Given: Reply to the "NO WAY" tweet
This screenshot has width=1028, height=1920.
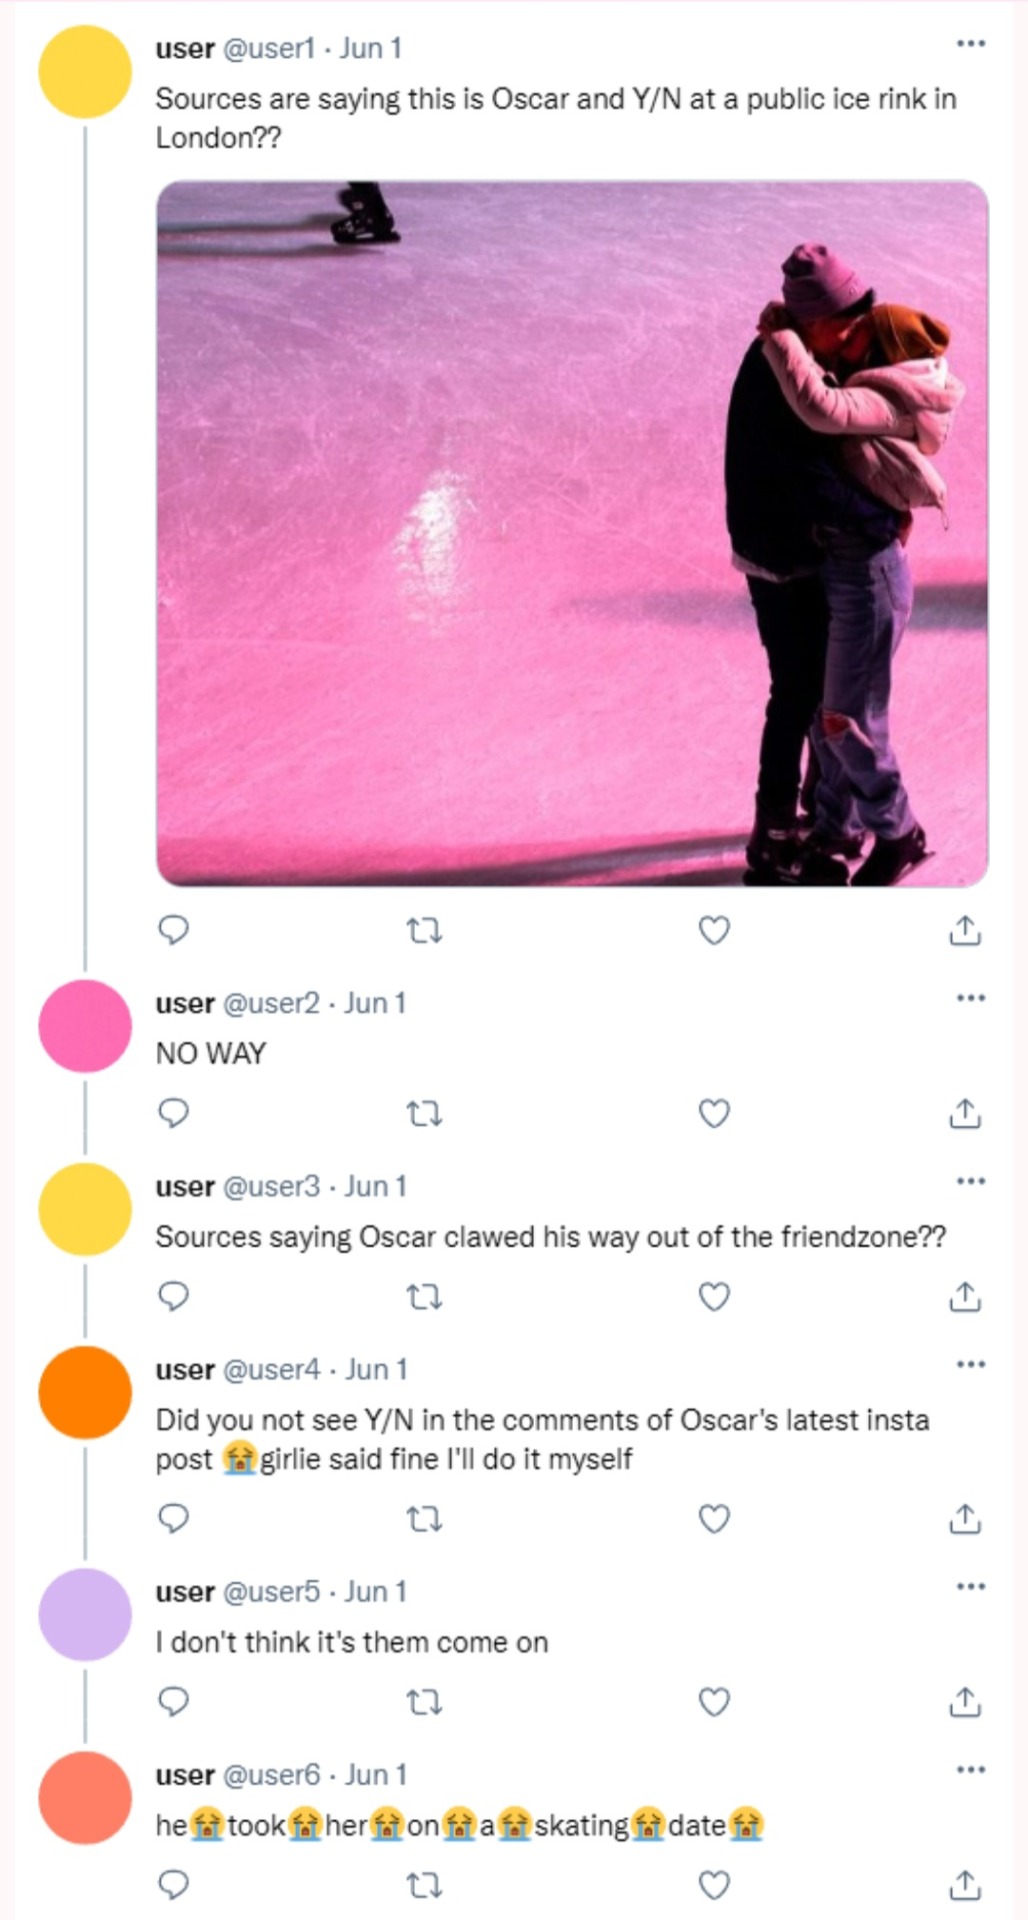Looking at the screenshot, I should 174,1113.
